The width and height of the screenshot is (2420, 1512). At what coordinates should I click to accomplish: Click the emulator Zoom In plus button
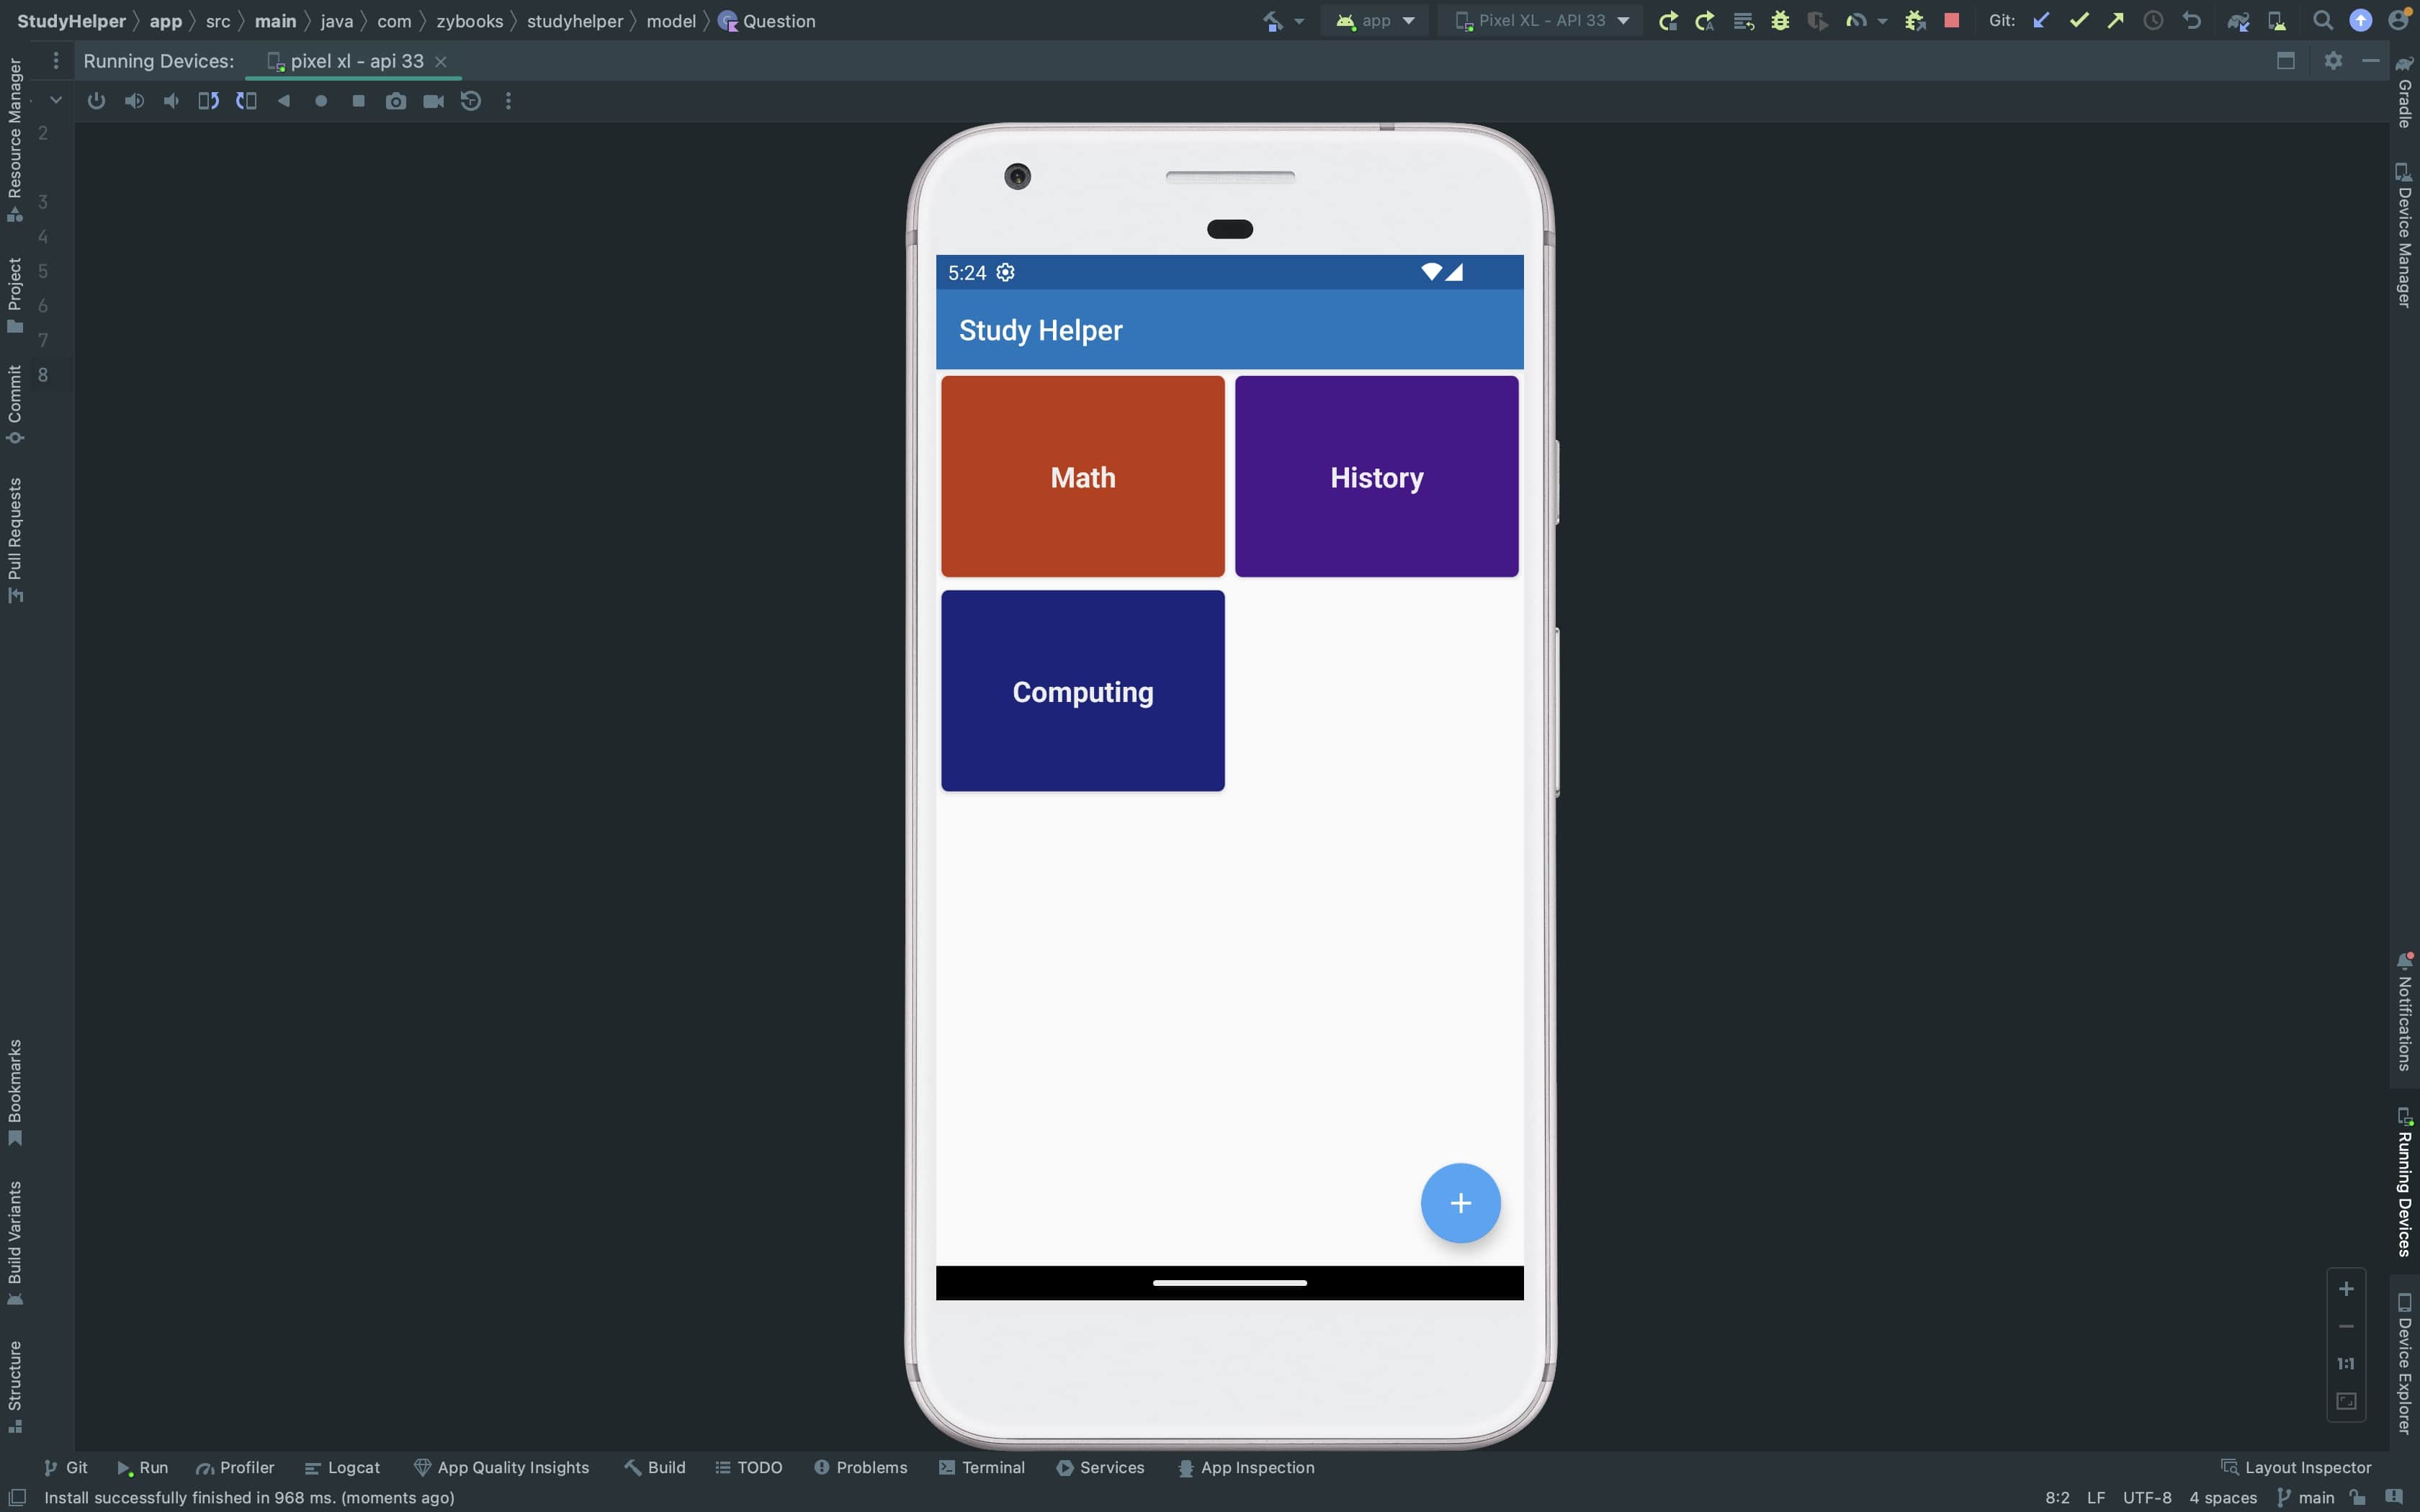(x=2346, y=1289)
